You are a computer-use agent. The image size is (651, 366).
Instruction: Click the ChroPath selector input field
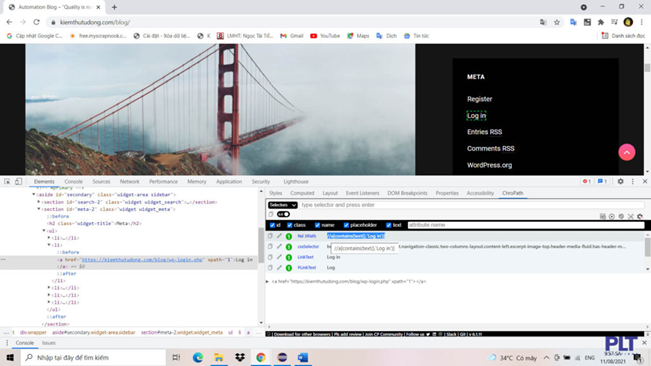click(x=472, y=205)
